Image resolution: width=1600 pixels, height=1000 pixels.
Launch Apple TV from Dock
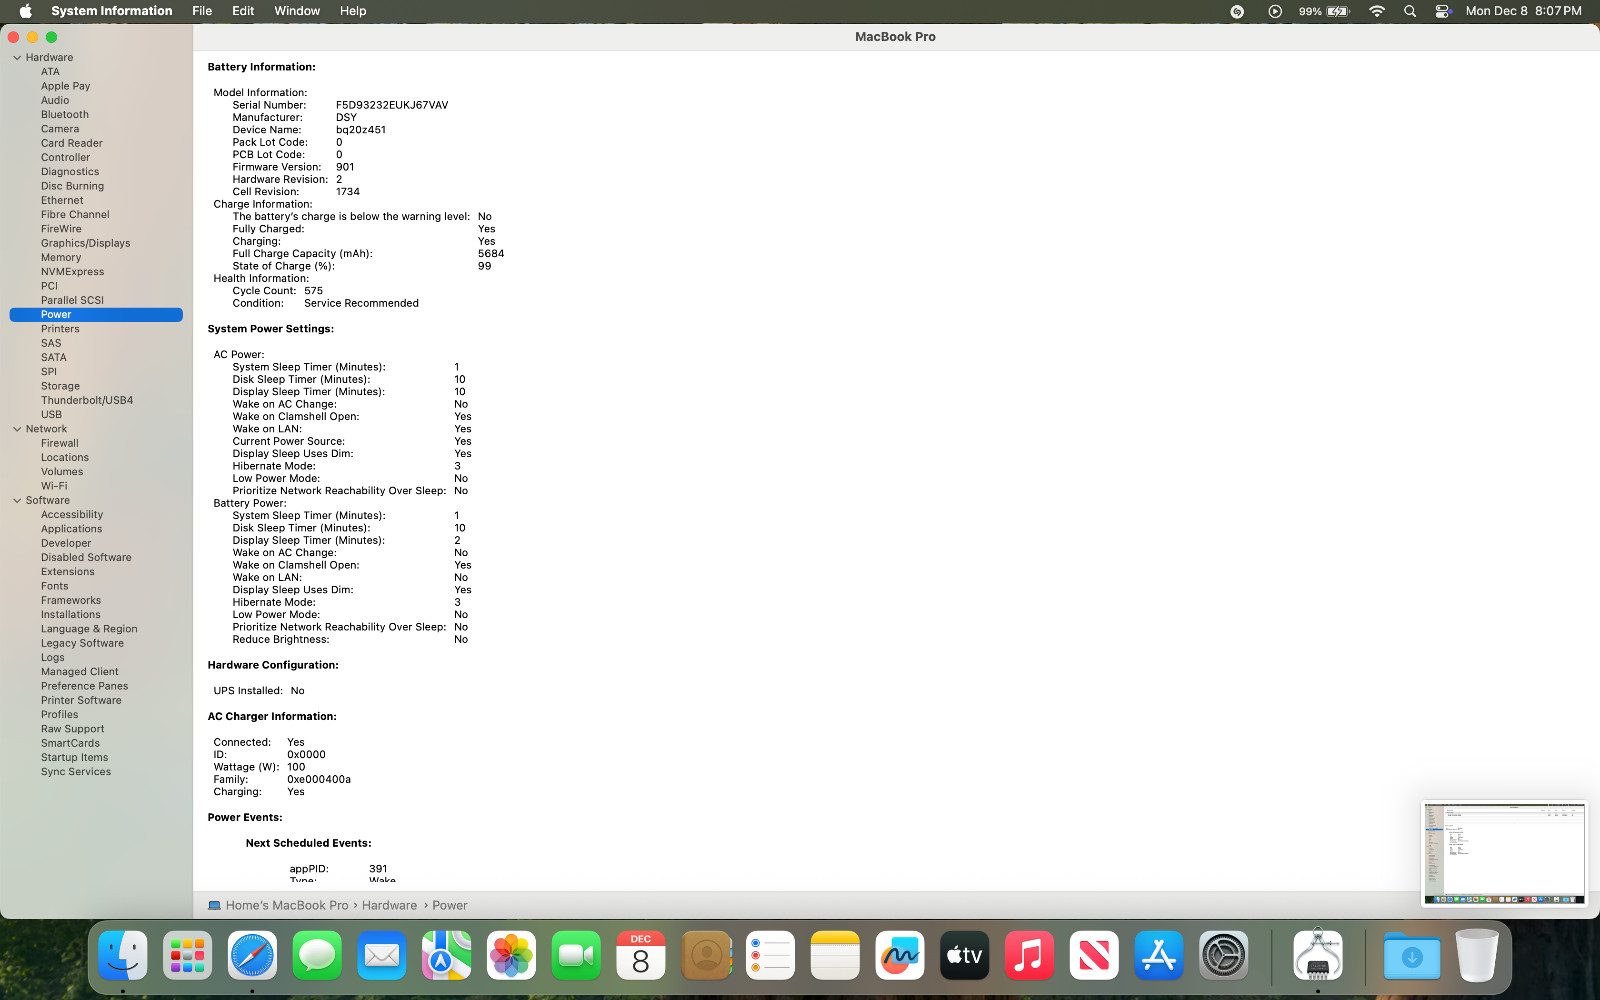pos(965,956)
